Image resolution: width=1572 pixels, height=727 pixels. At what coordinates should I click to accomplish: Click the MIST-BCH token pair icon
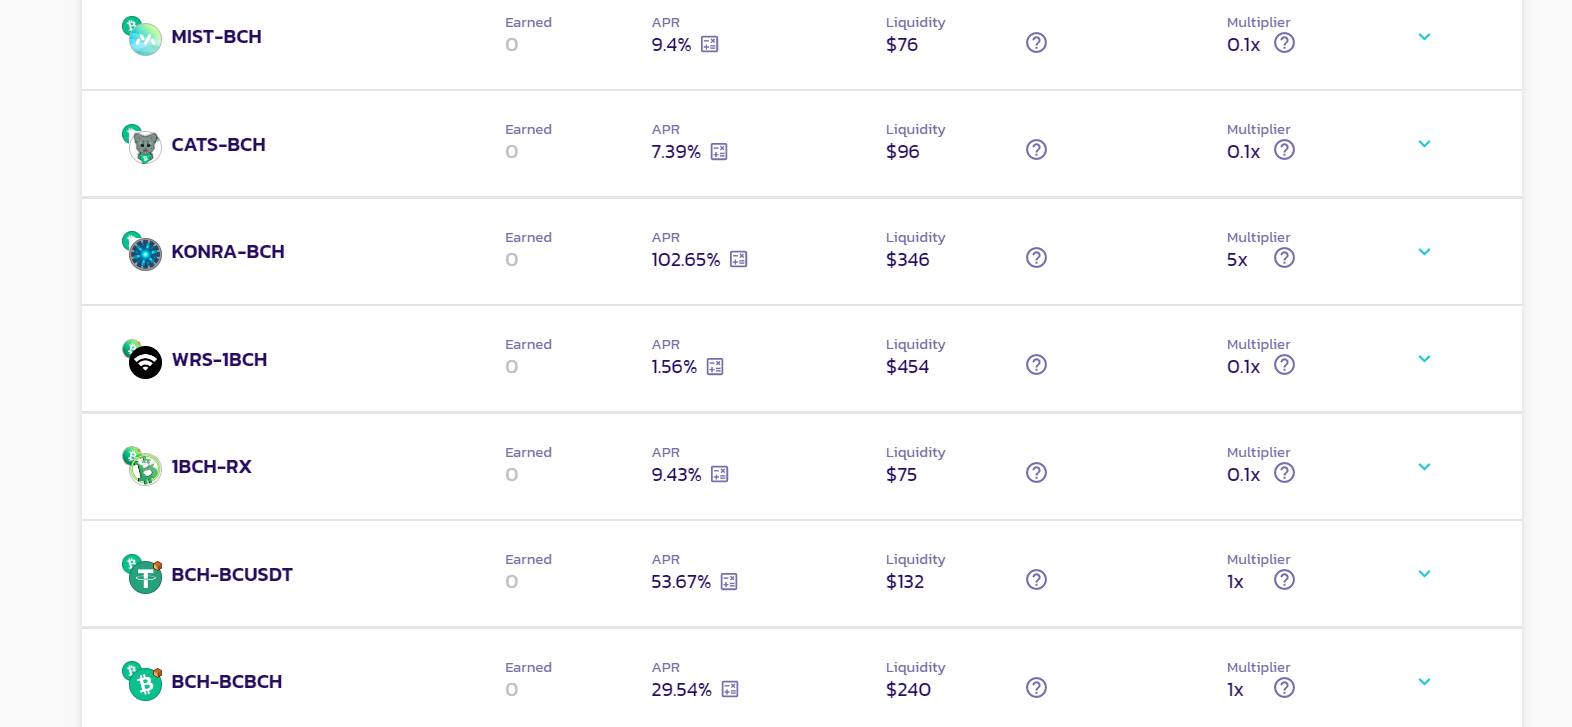tap(142, 36)
